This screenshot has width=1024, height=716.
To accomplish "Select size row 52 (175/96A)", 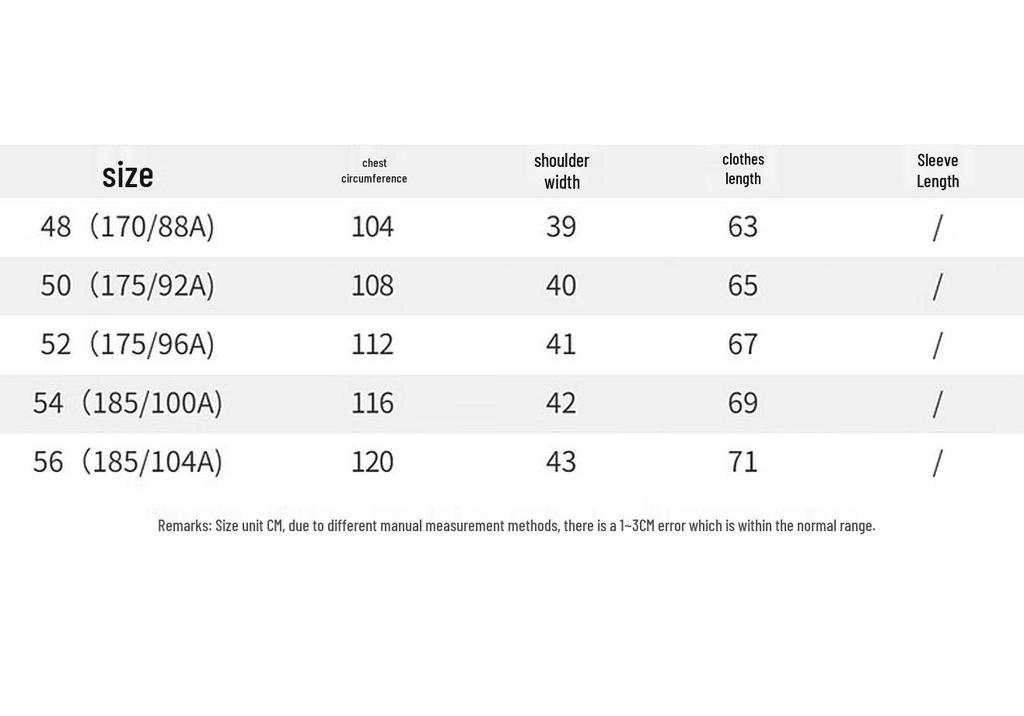I will [512, 345].
